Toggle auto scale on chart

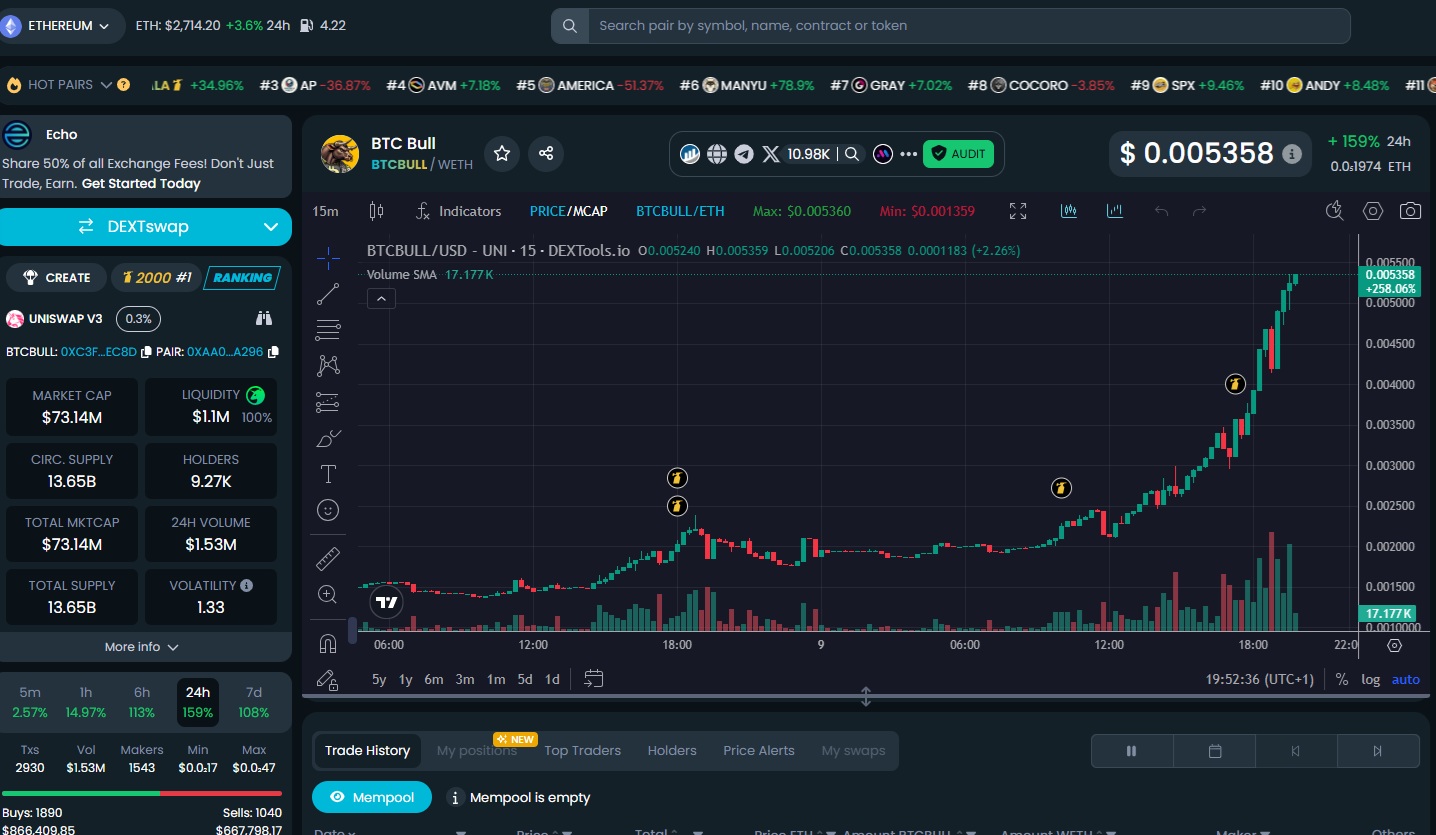click(x=1405, y=679)
